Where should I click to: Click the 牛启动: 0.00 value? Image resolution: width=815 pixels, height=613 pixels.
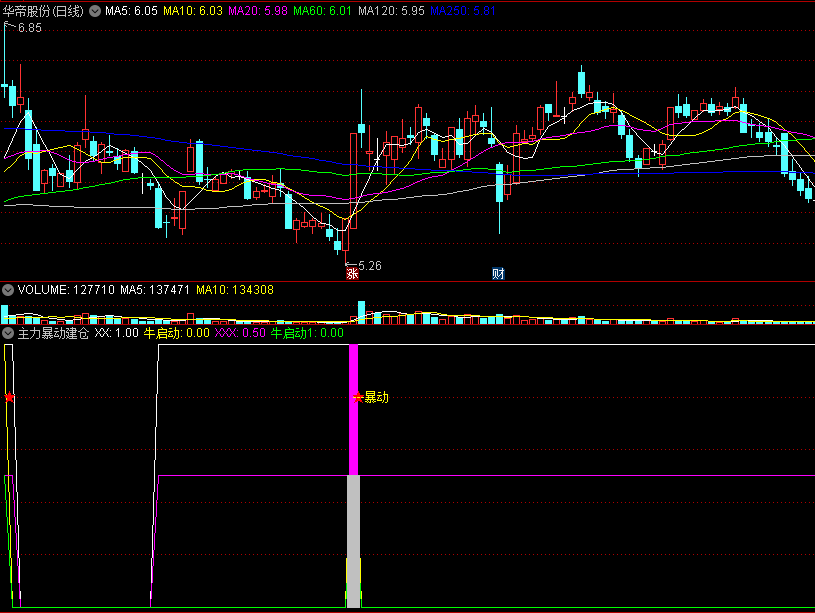pyautogui.click(x=177, y=333)
